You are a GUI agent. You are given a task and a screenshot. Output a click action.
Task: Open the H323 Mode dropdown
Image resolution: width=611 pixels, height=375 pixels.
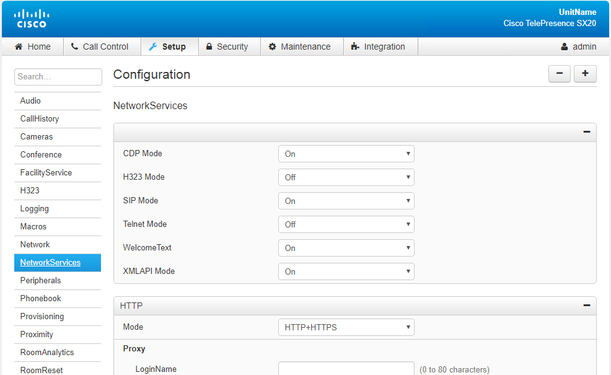[346, 177]
